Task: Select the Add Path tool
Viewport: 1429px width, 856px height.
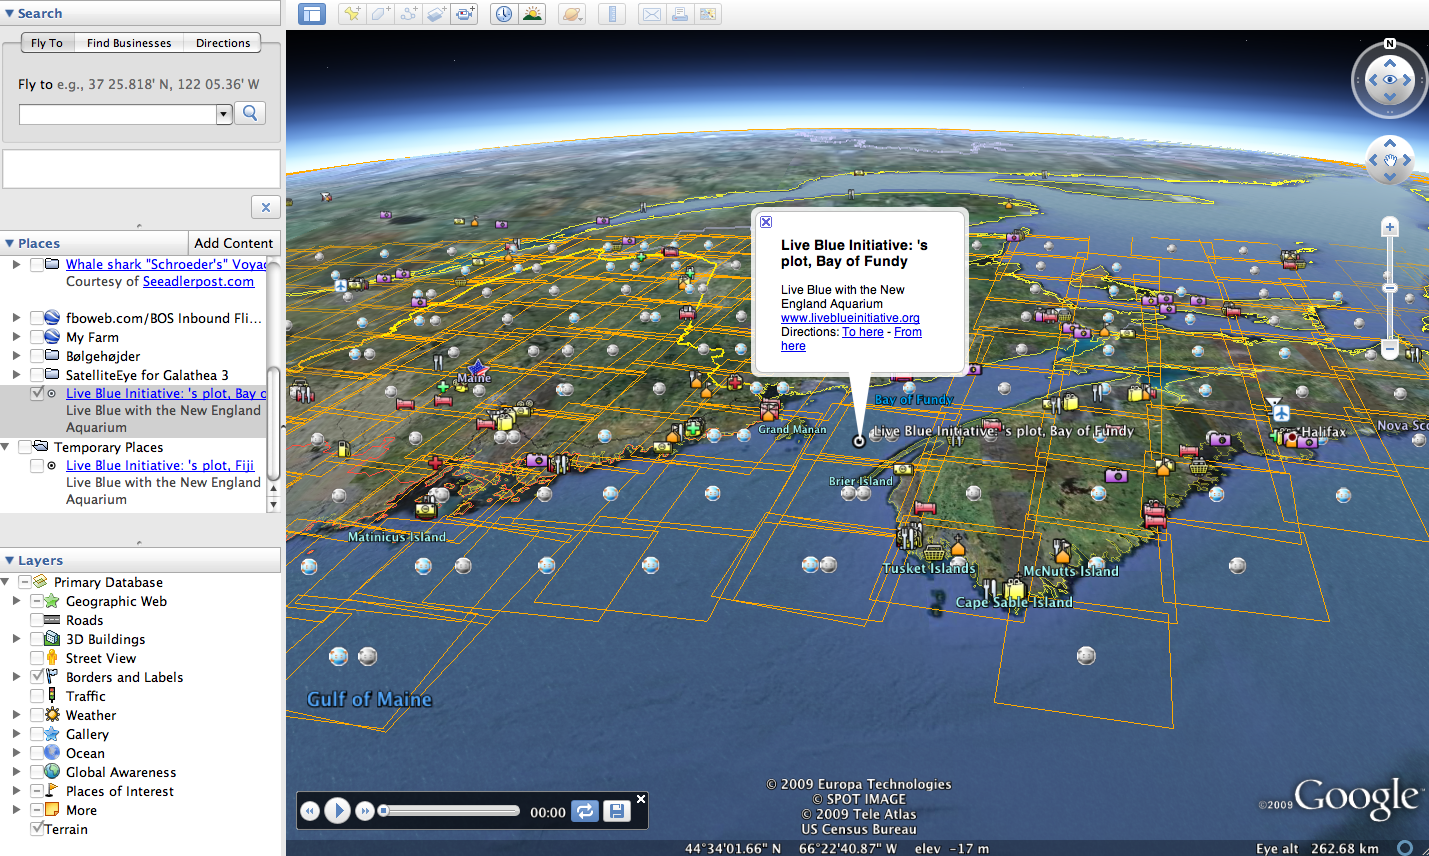Action: [x=408, y=14]
